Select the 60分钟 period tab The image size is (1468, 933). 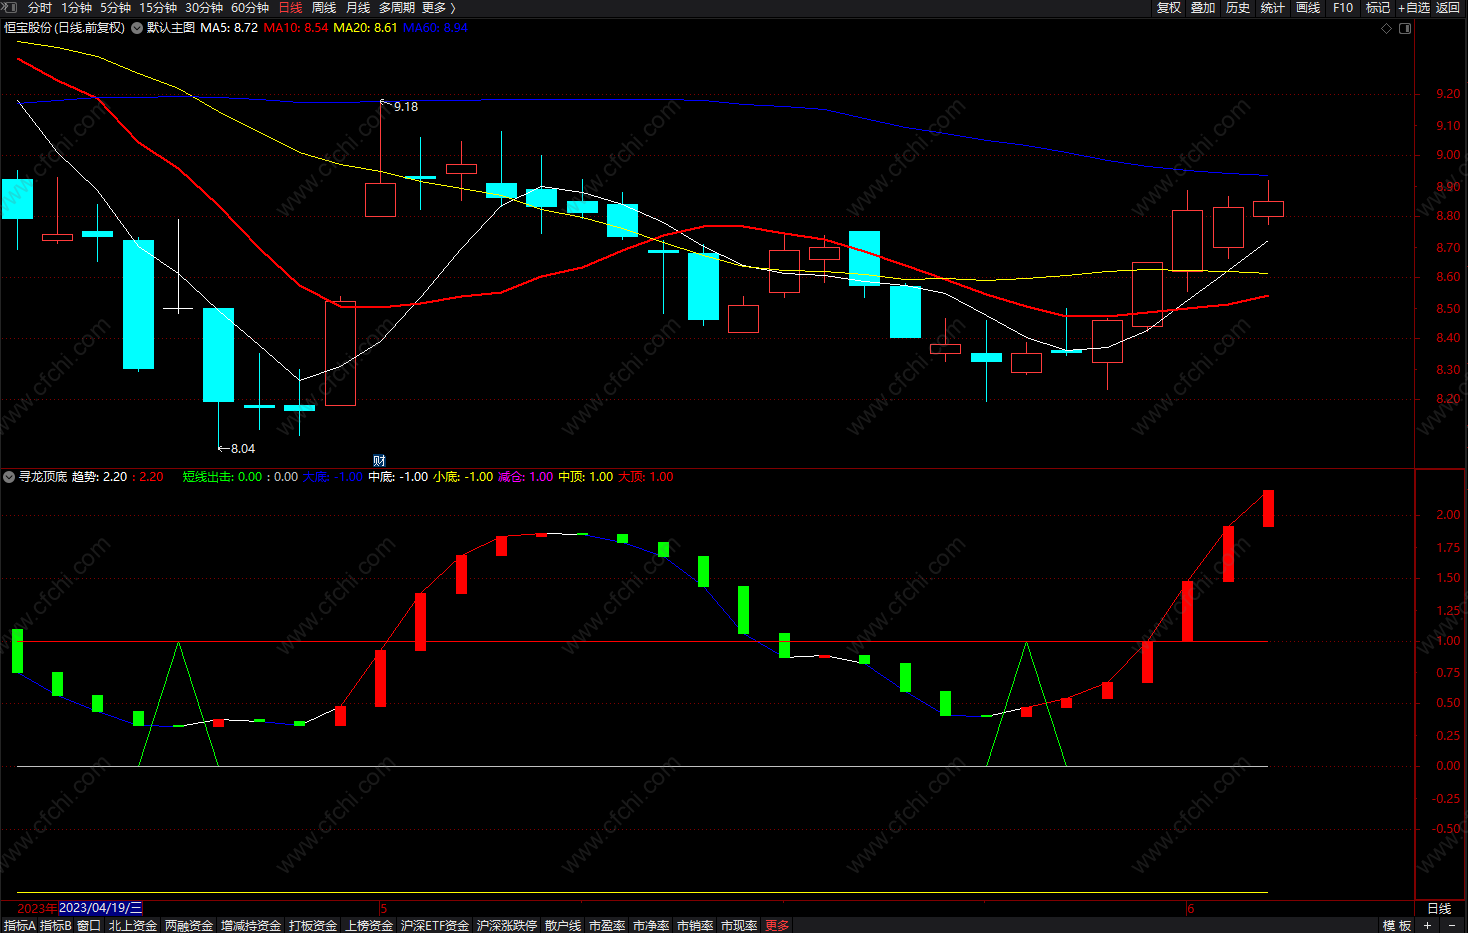pos(250,8)
